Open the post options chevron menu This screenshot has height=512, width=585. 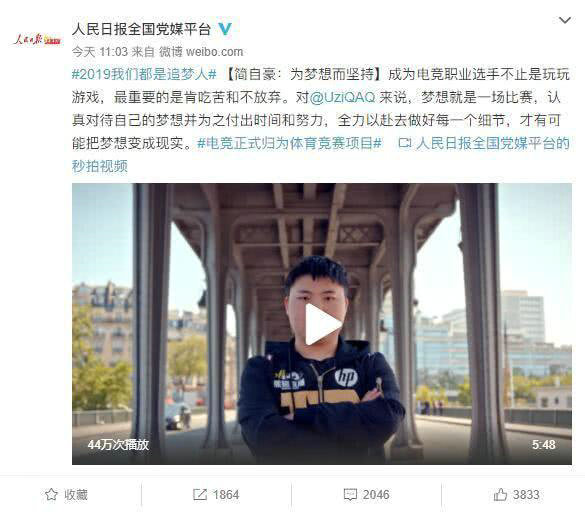(x=565, y=20)
